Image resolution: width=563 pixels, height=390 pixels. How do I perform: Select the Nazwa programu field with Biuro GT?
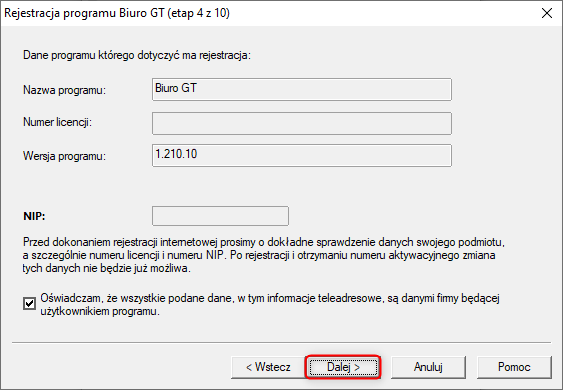302,89
